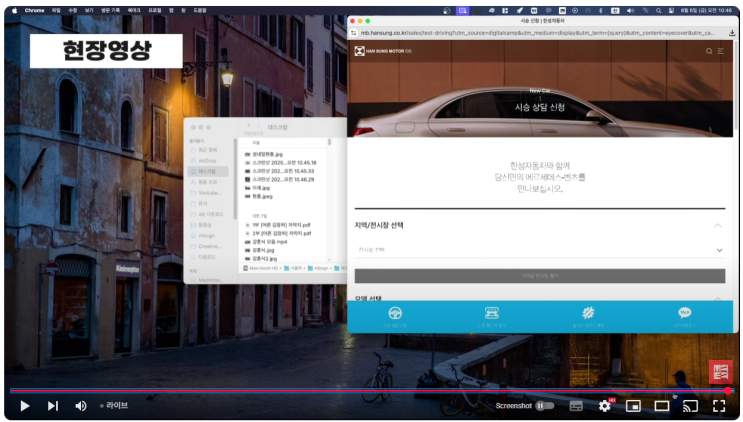Cast video with the cast icon

pyautogui.click(x=690, y=406)
